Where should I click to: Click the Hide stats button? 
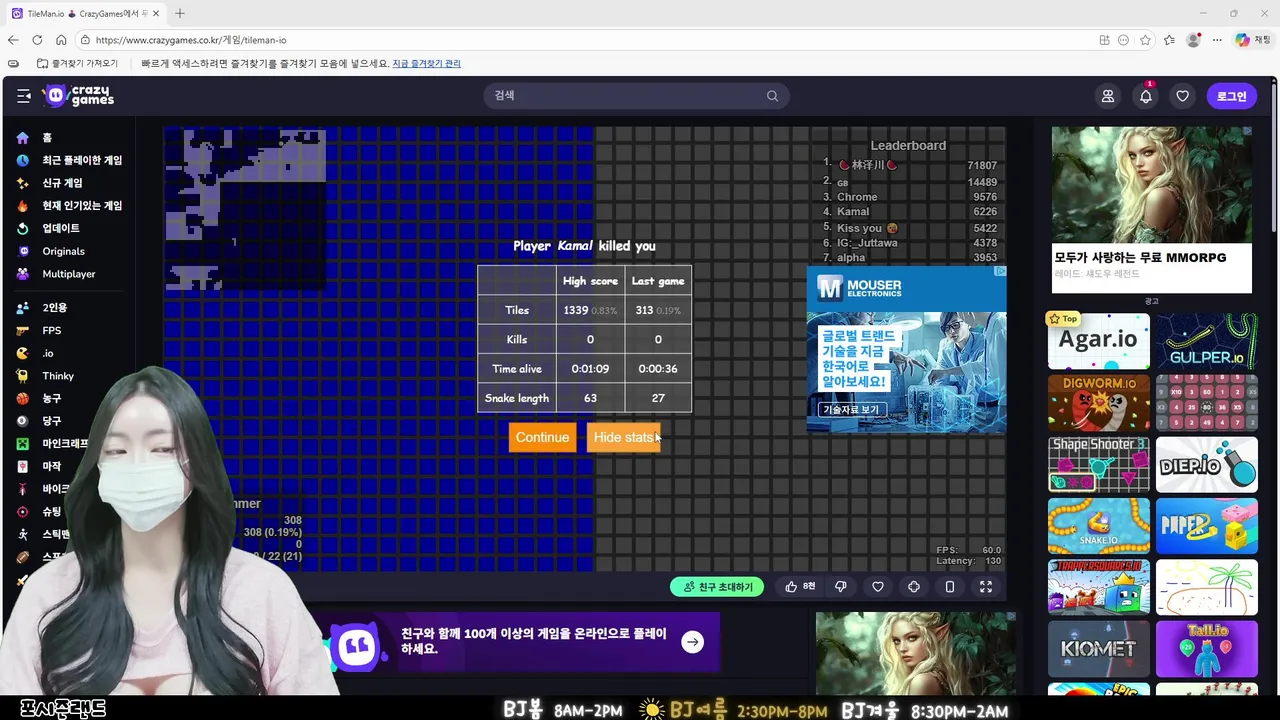(x=623, y=437)
